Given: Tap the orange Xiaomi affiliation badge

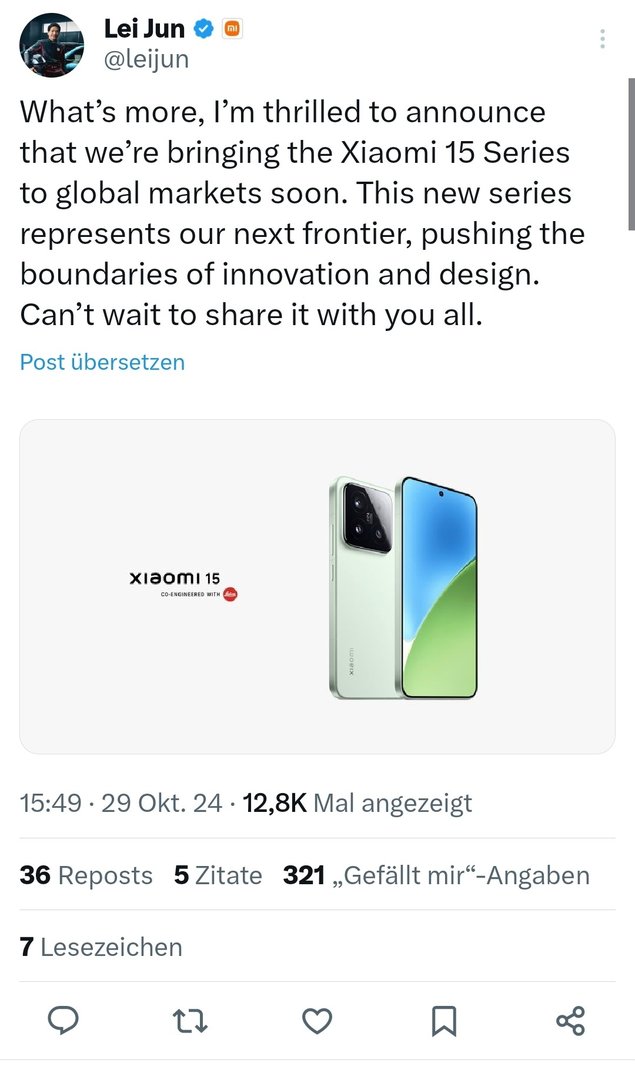Looking at the screenshot, I should click(x=233, y=28).
